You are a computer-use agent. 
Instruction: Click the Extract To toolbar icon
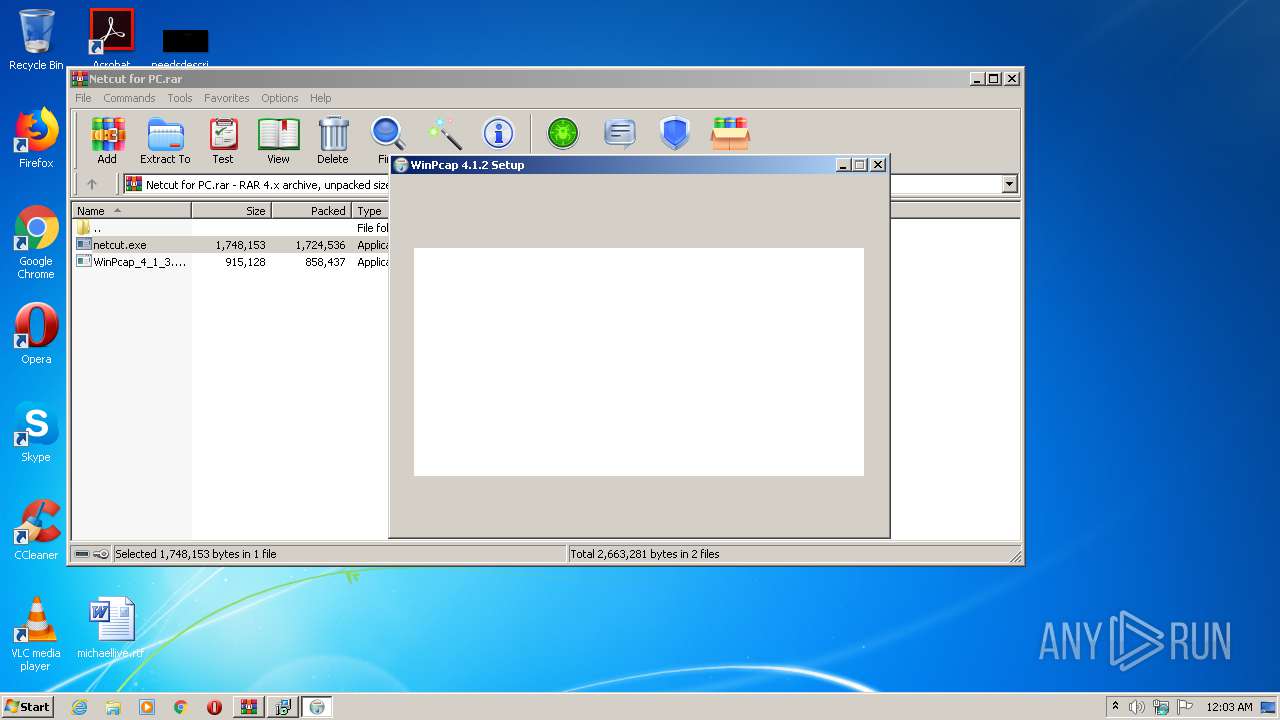pyautogui.click(x=165, y=140)
